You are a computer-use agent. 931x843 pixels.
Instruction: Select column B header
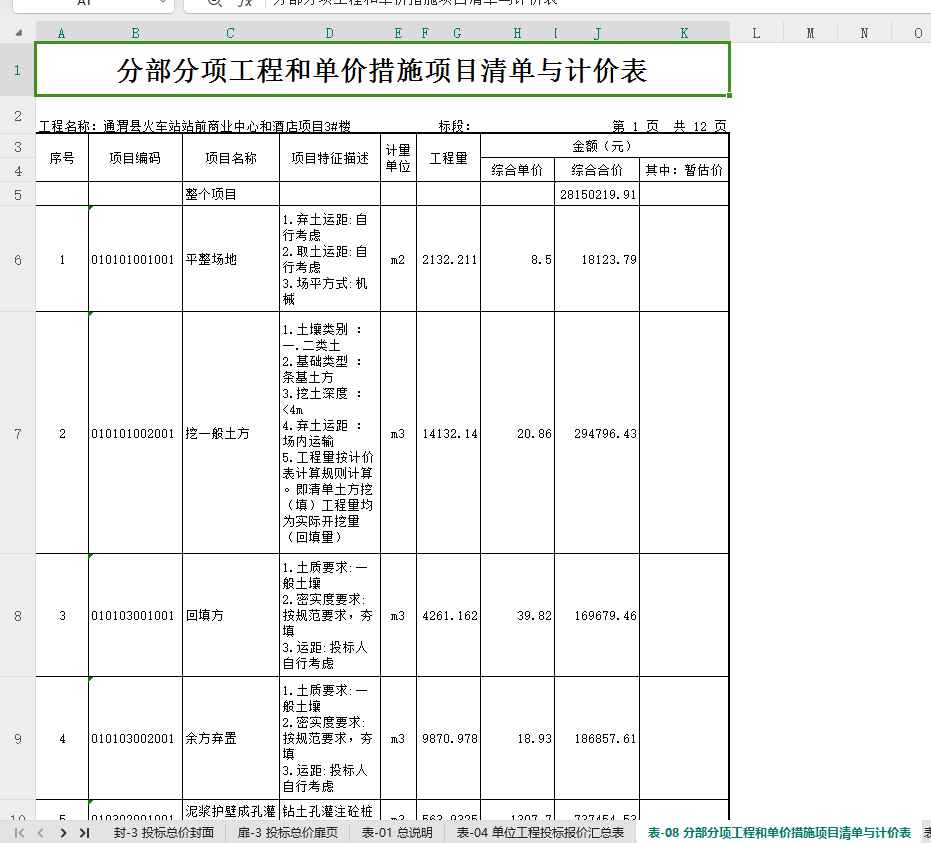point(135,33)
